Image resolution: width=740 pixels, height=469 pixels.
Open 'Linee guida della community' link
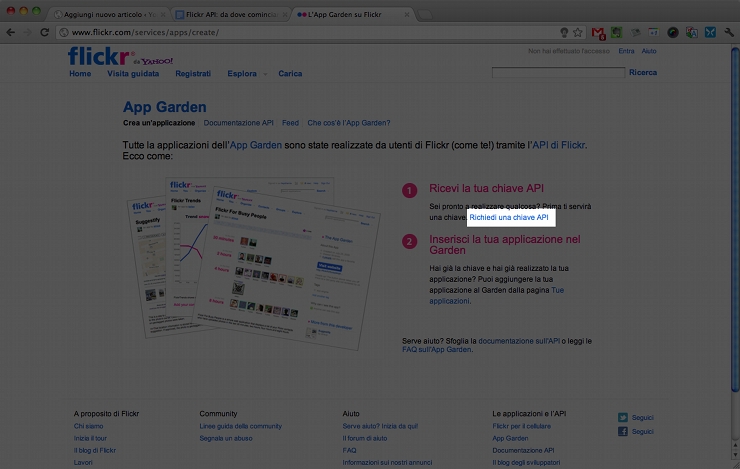241,426
